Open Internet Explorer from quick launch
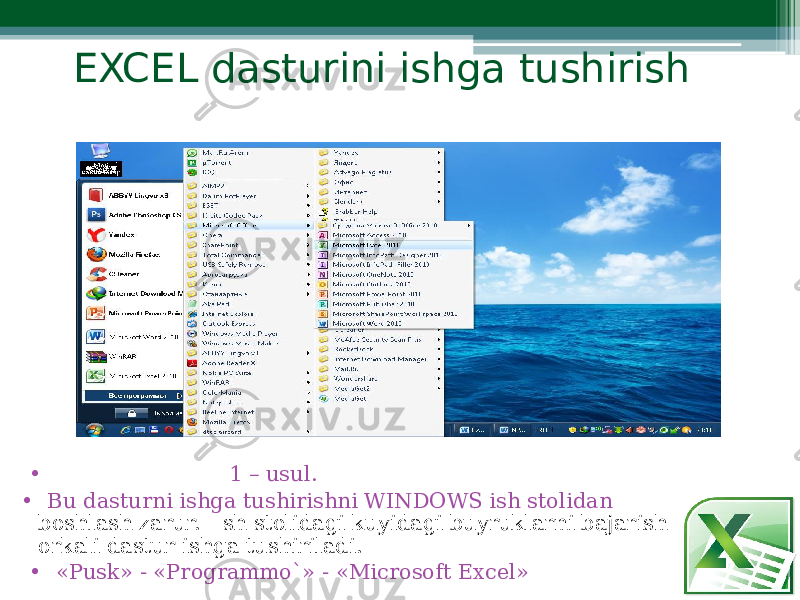 click(126, 430)
